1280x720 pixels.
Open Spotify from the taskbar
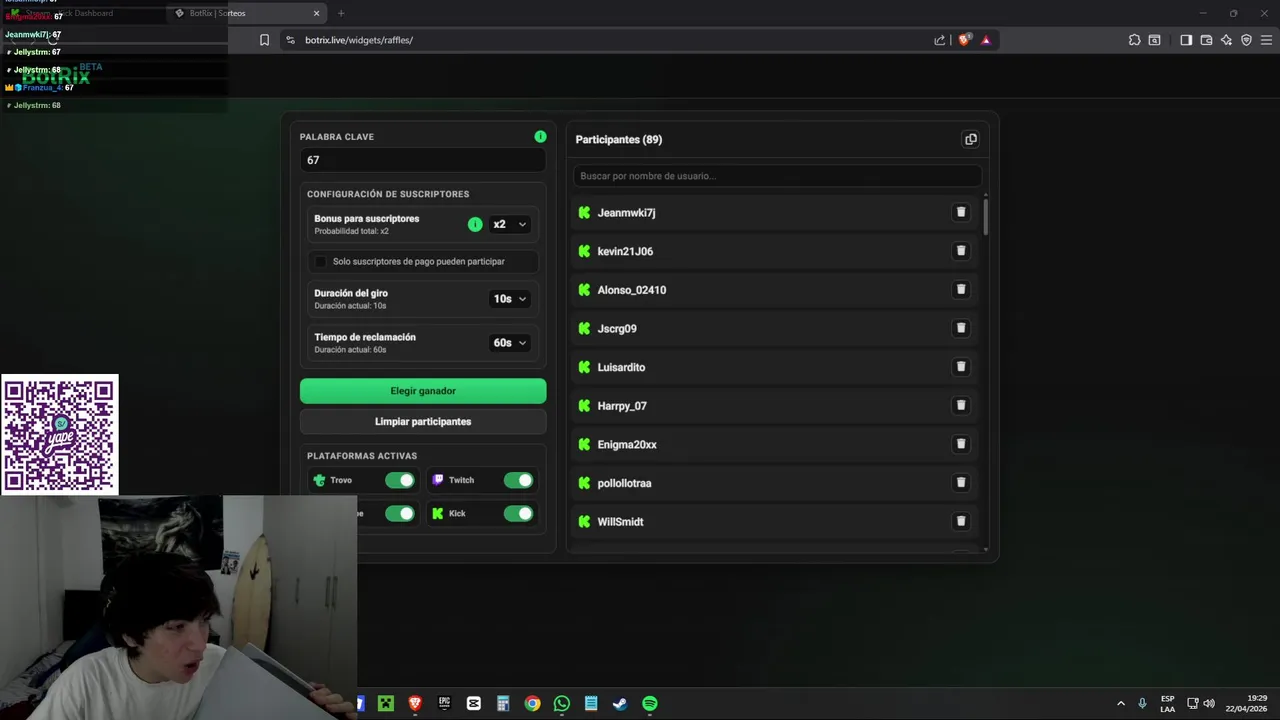pos(650,704)
